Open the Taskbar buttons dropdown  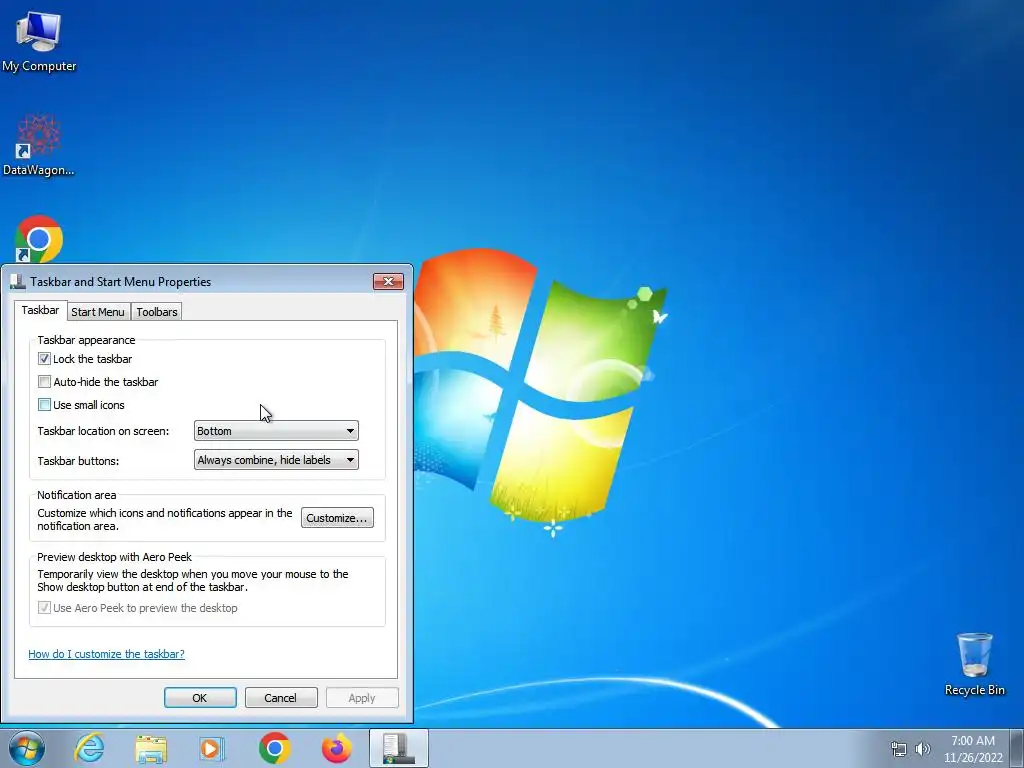[x=276, y=460]
